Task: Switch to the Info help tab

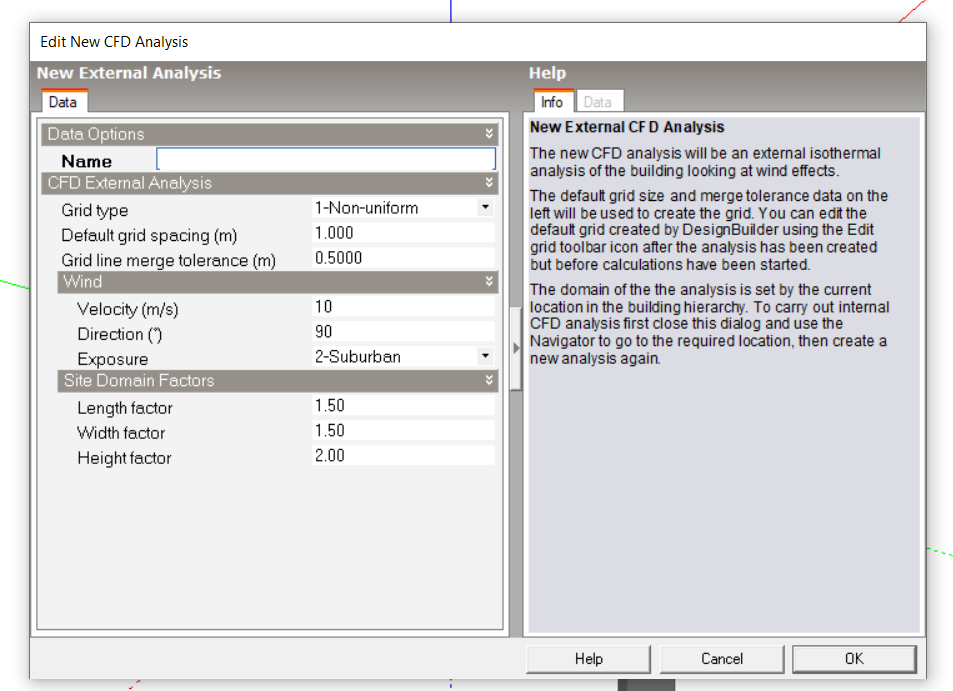Action: 552,101
